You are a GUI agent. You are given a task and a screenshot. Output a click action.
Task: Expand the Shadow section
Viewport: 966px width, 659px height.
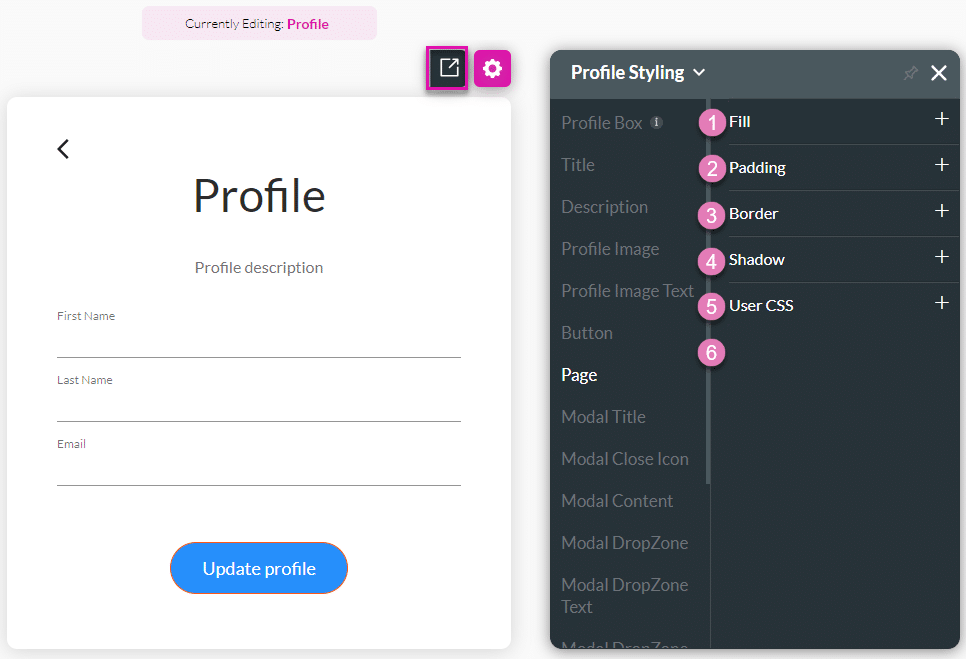(940, 256)
